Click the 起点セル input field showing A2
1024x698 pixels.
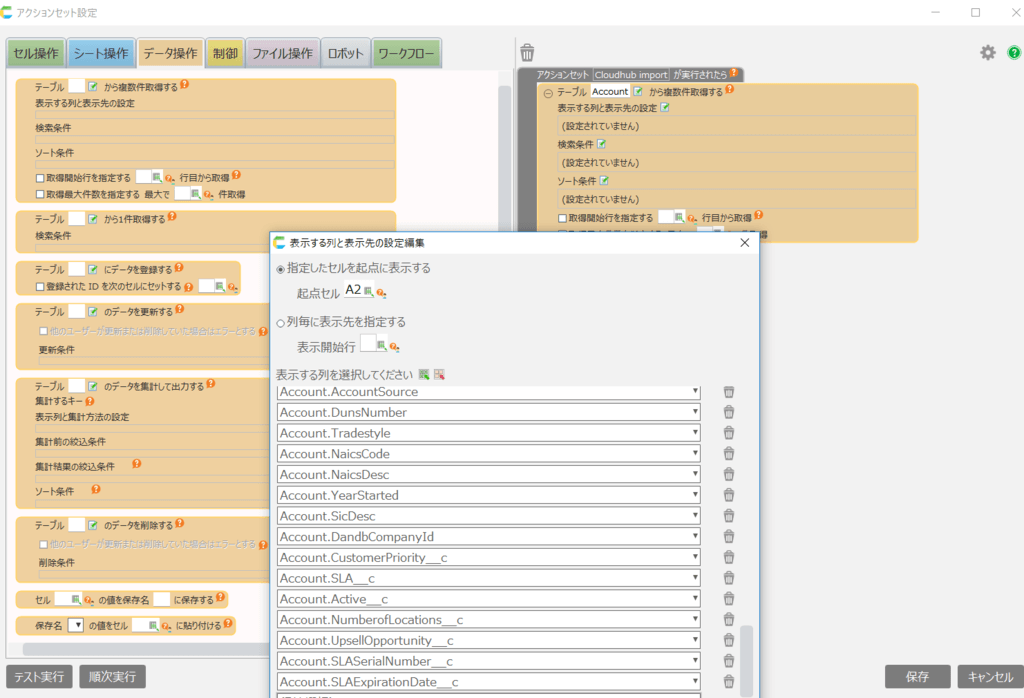click(x=353, y=289)
